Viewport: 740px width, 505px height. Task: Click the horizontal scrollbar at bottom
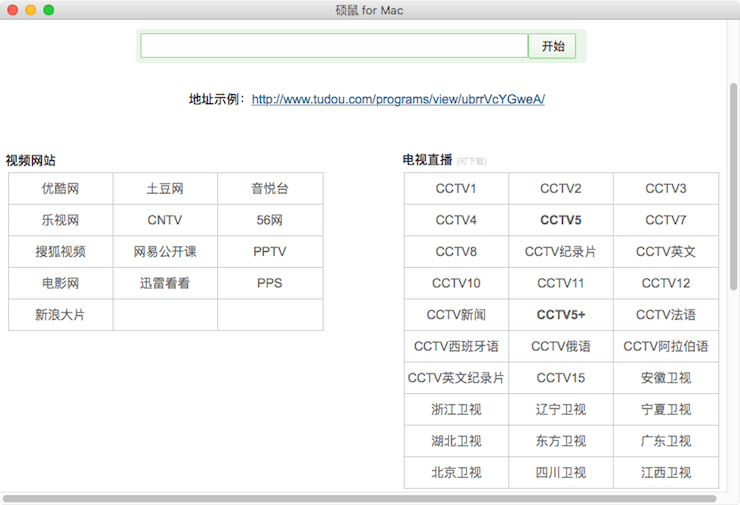(360, 499)
